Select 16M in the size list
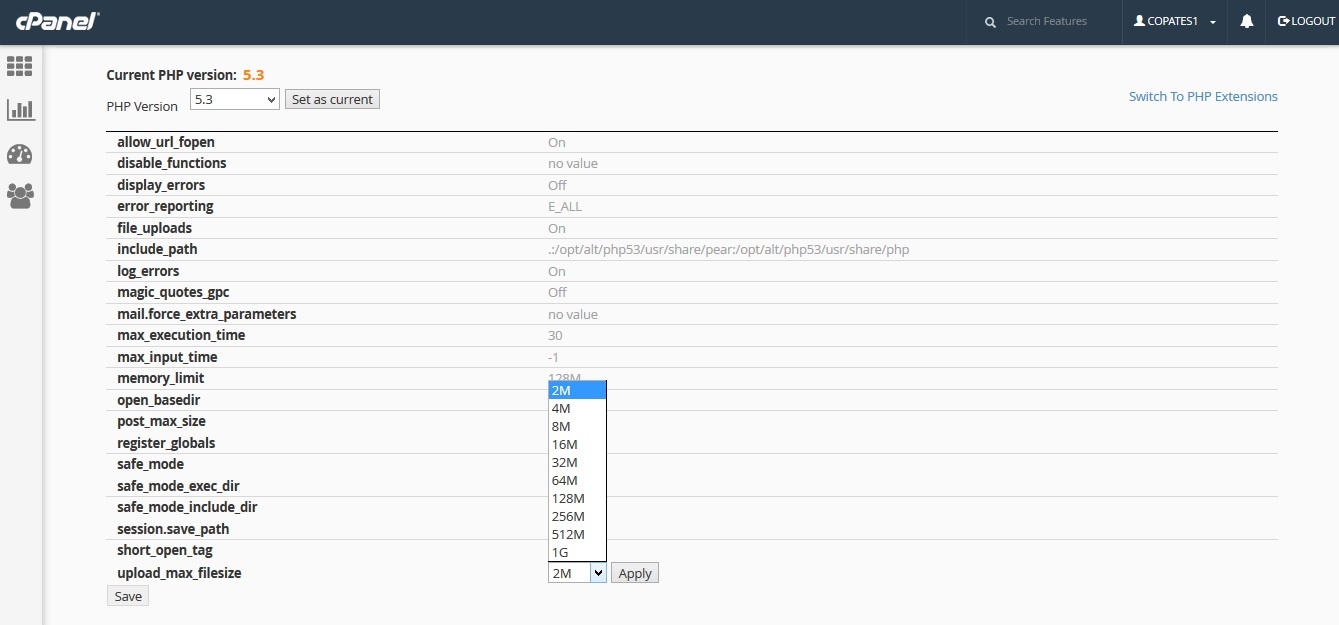Viewport: 1339px width, 625px height. 577,444
